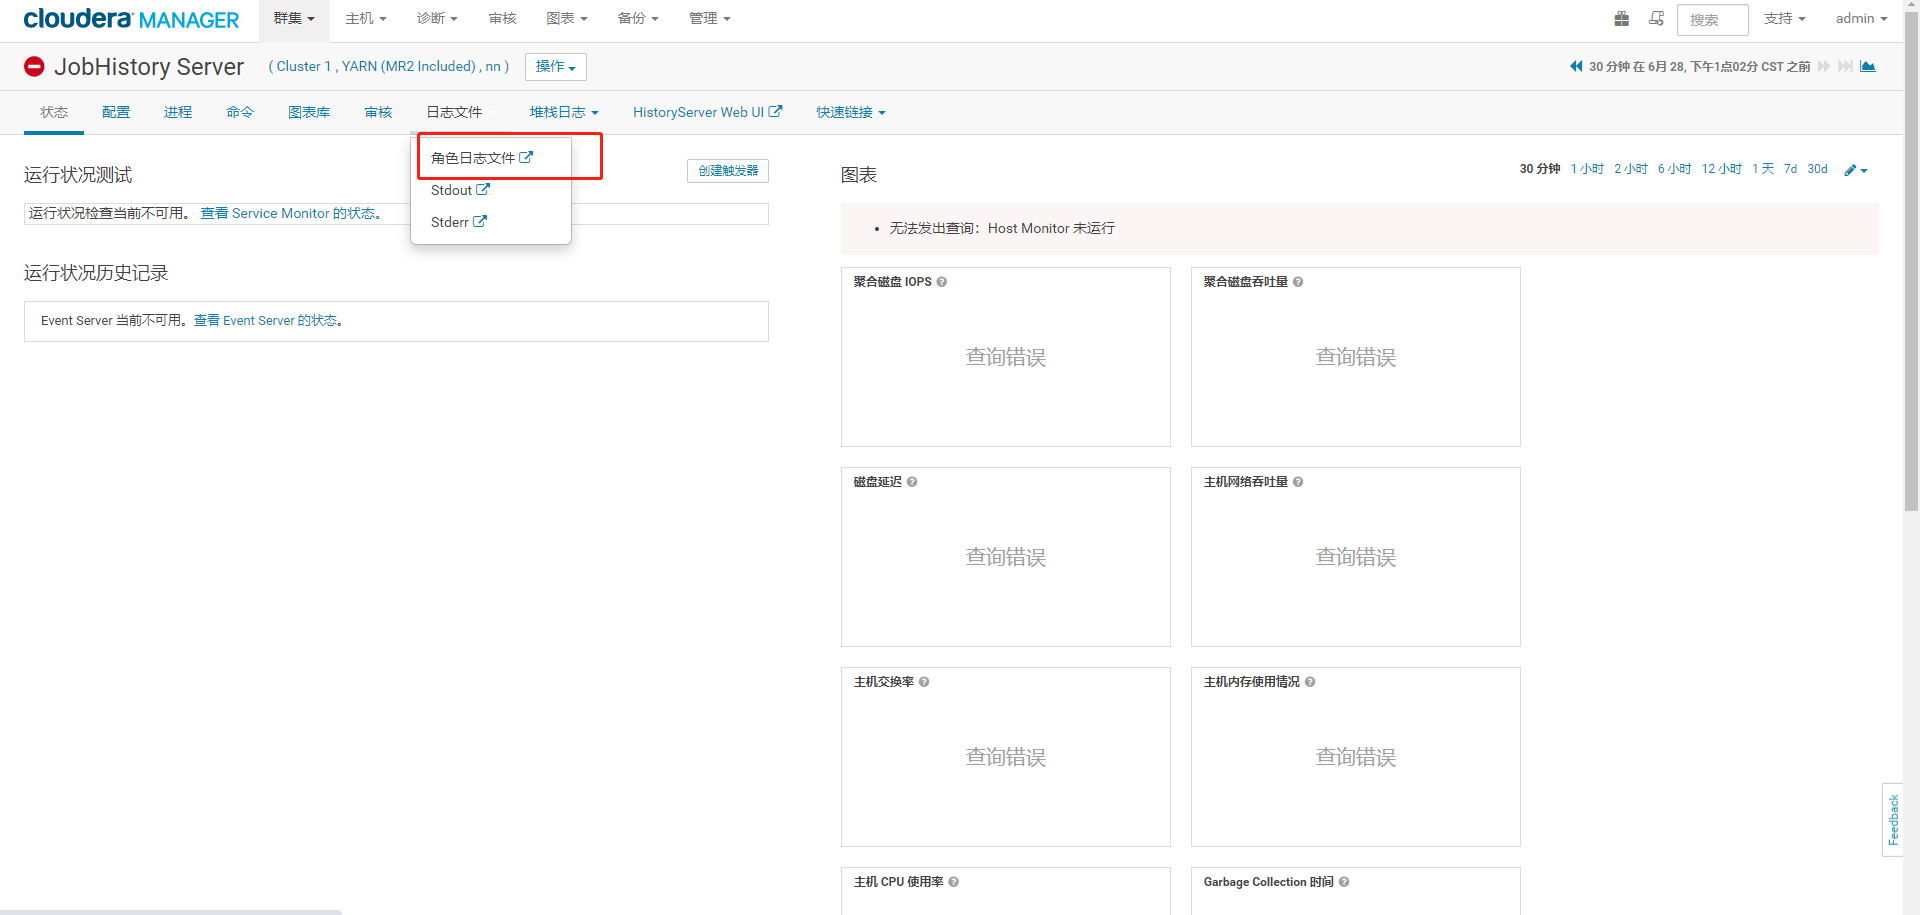Screen dimensions: 1920x915
Task: Open the 审核 item in top navigation
Action: coord(502,19)
